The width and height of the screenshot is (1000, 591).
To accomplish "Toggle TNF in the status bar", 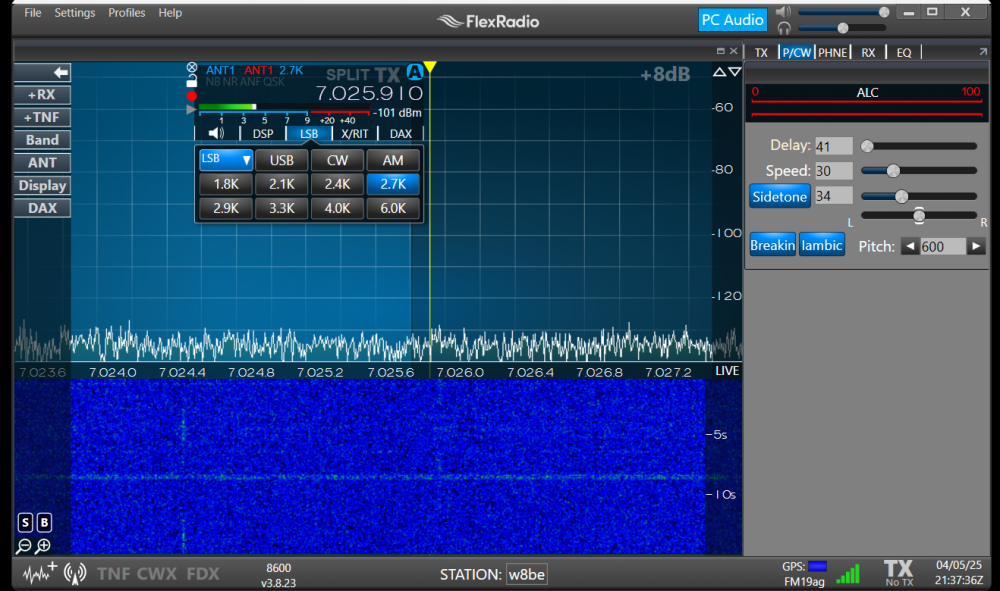I will [x=114, y=574].
